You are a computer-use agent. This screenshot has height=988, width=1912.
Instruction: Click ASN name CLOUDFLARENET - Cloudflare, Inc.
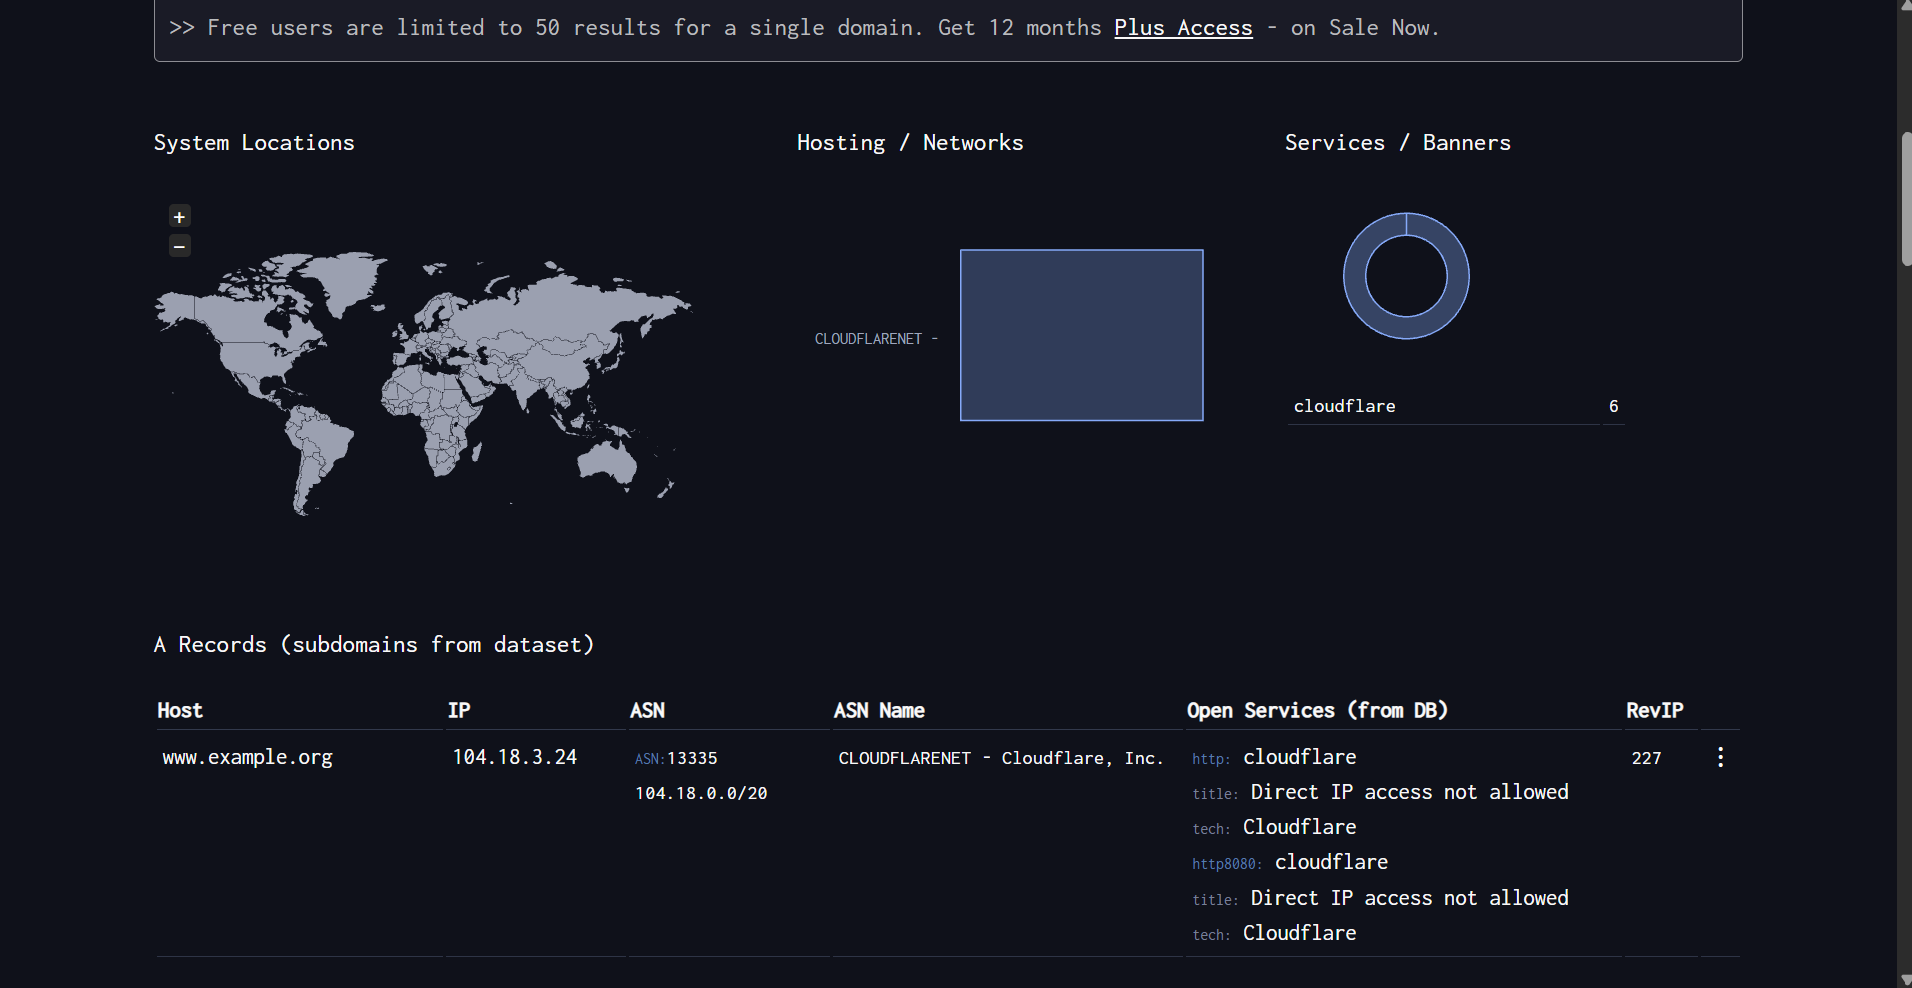tap(1001, 759)
